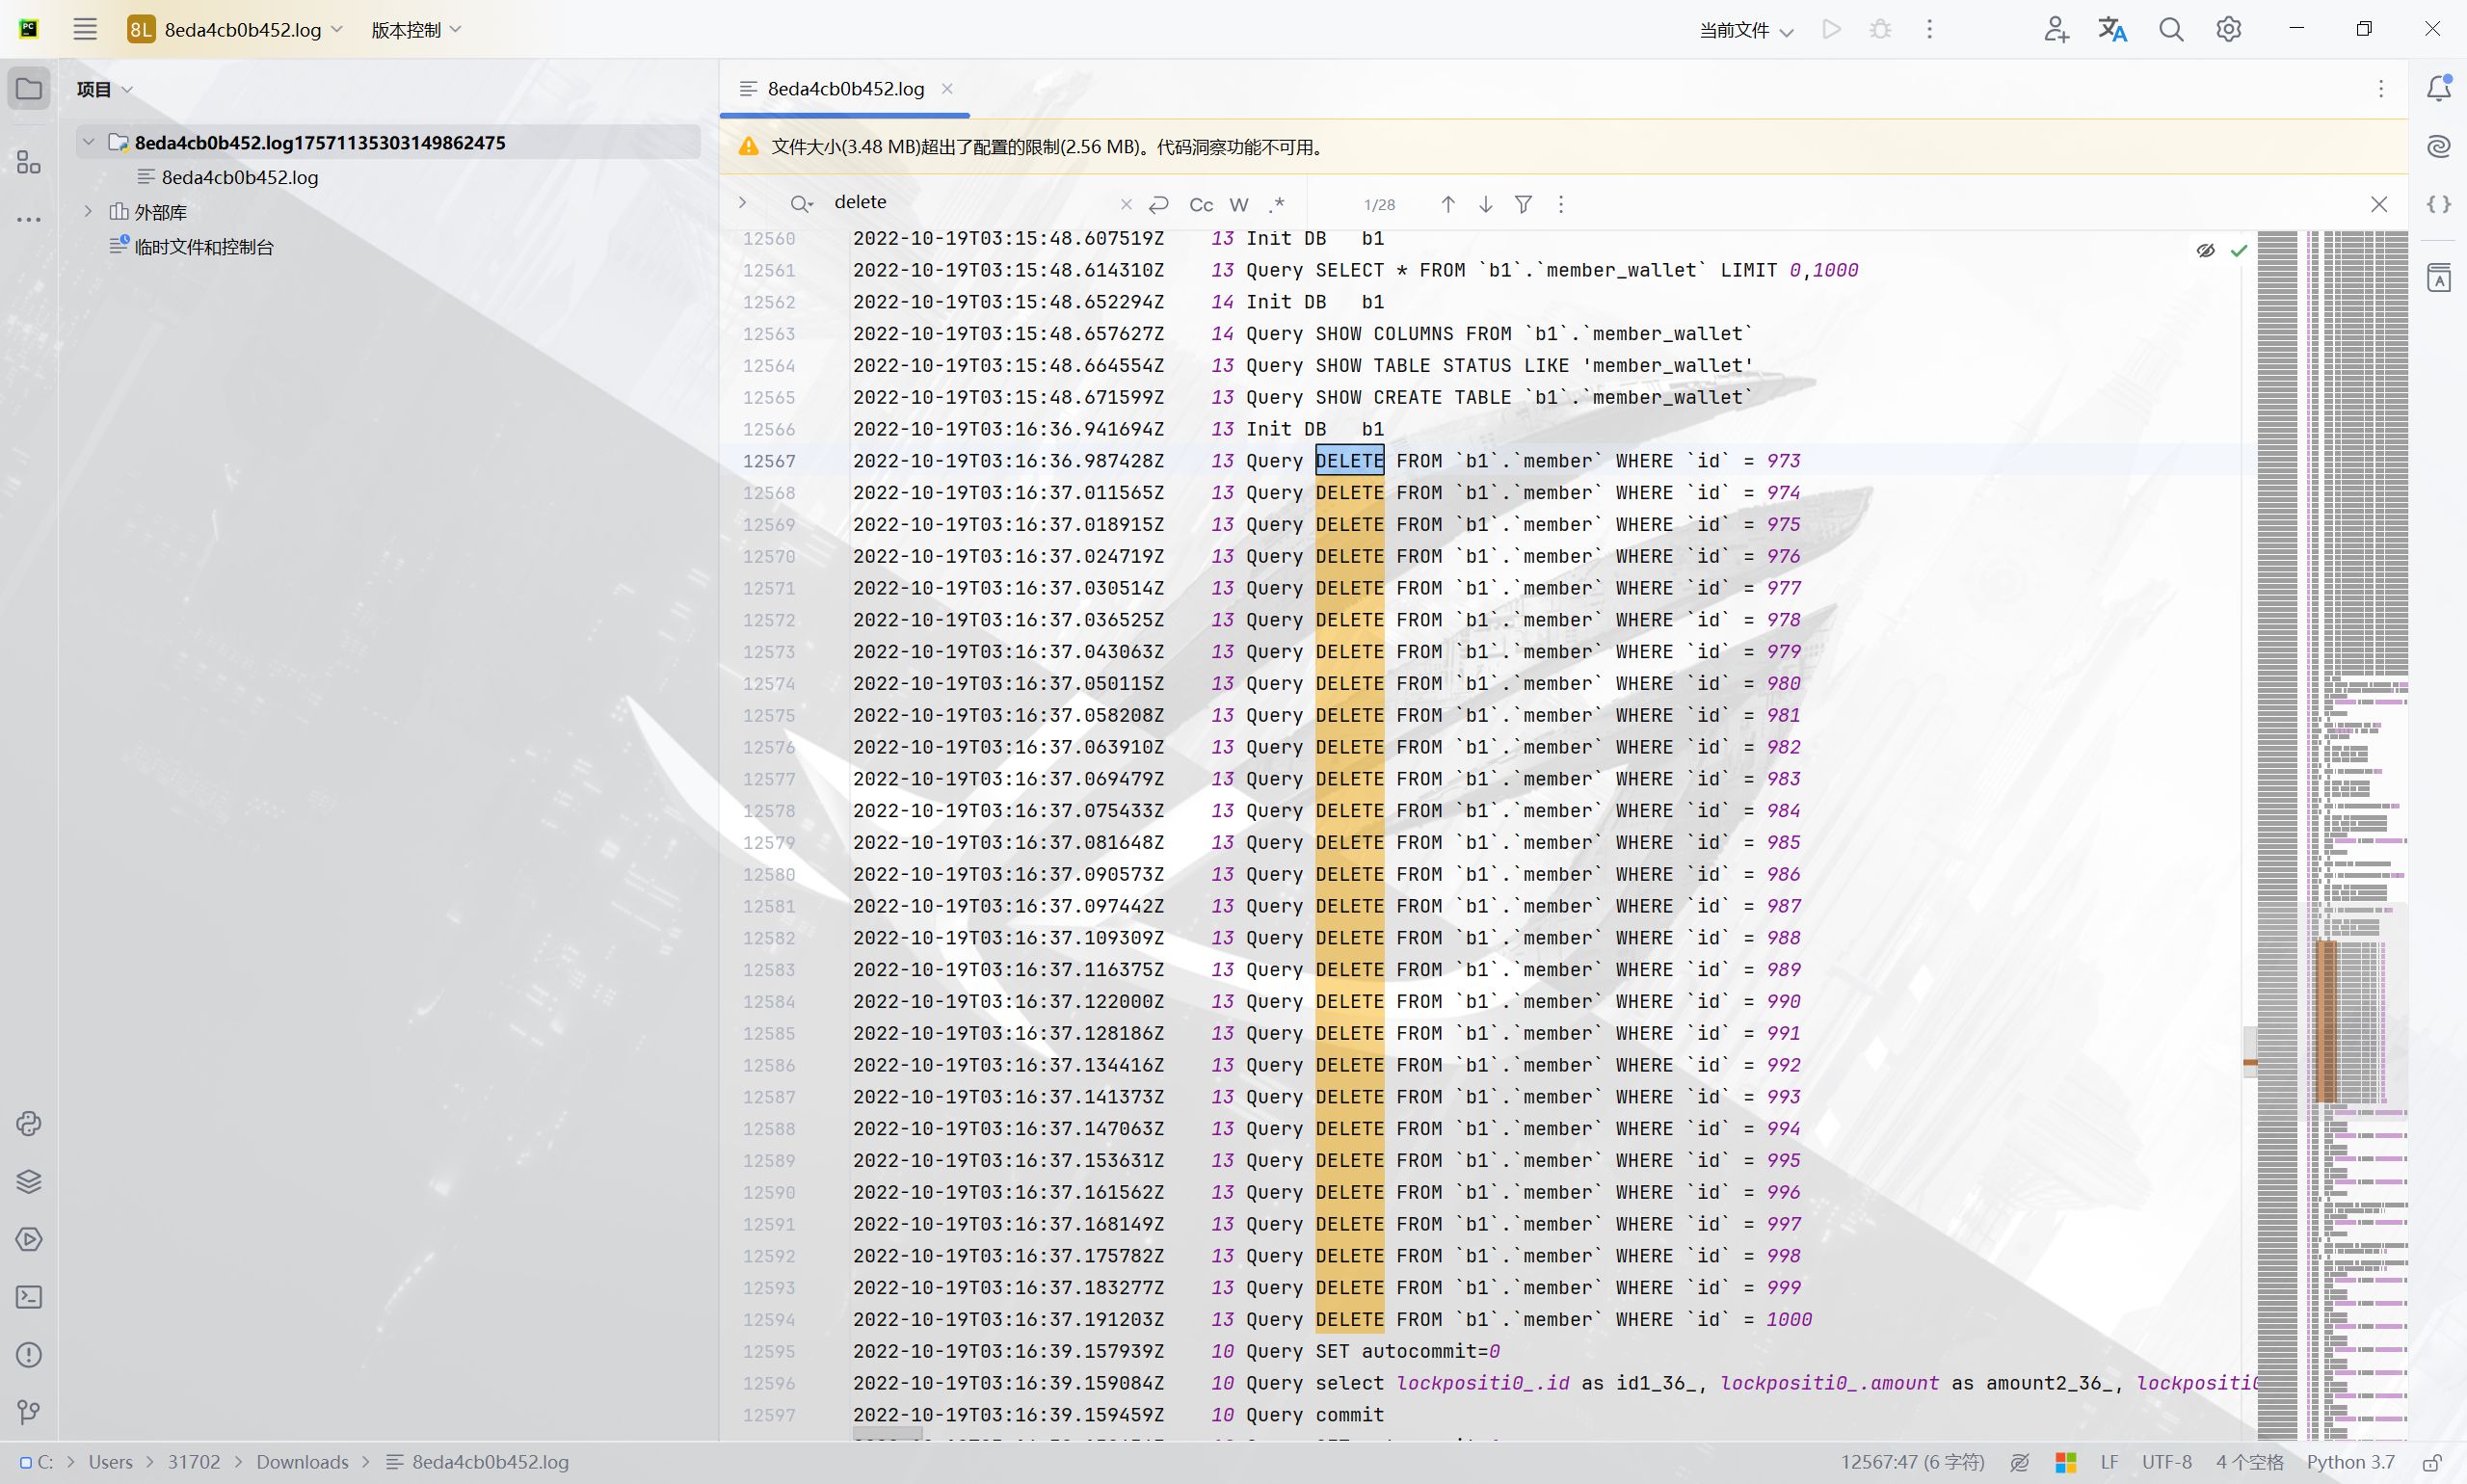Insert new line in search field
The image size is (2467, 1484).
[1159, 204]
